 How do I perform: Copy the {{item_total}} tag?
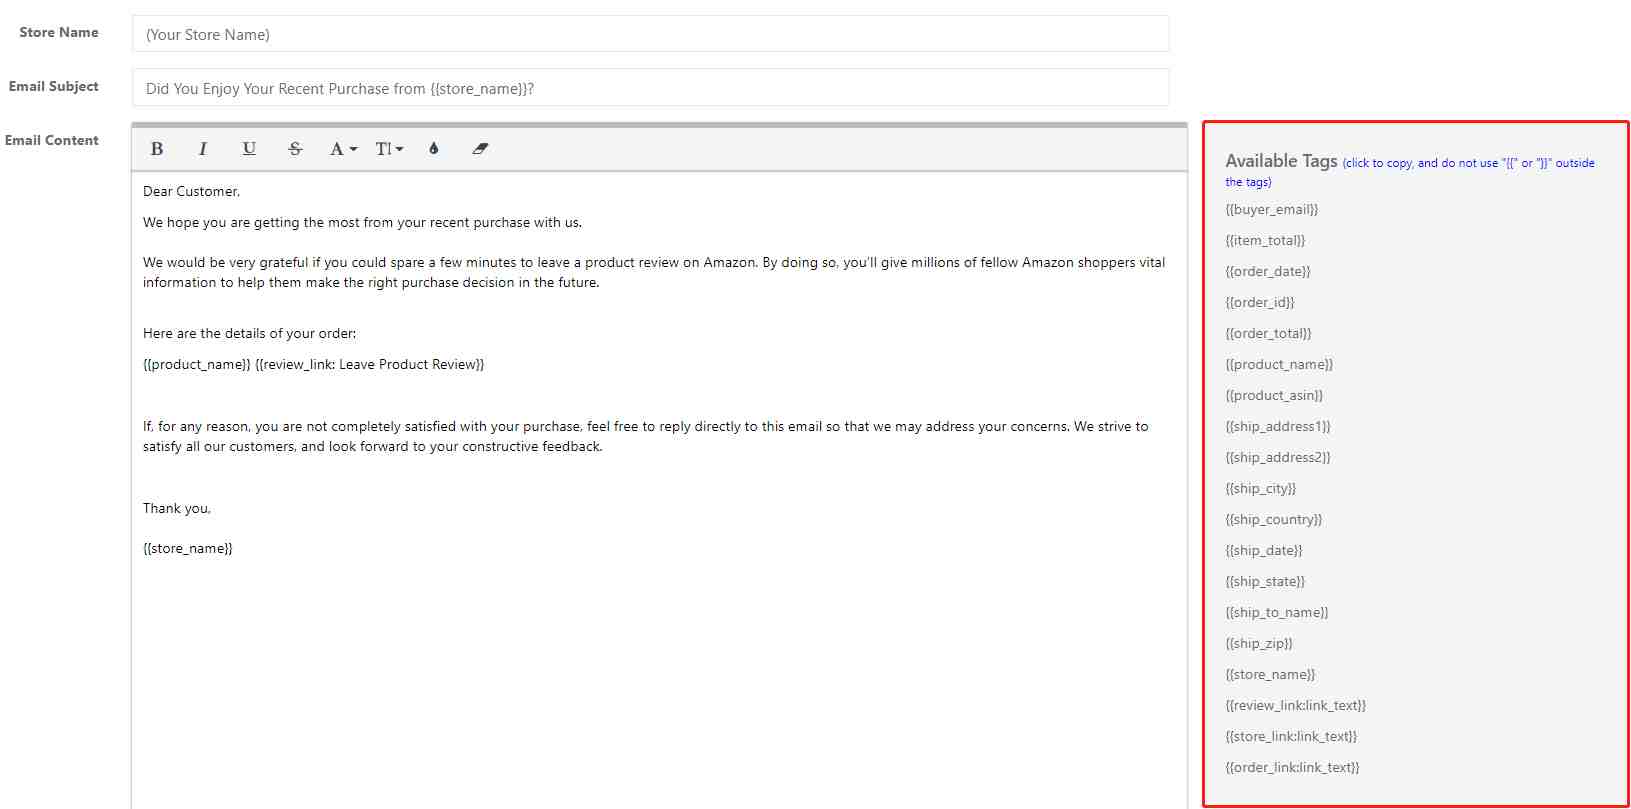(x=1265, y=241)
